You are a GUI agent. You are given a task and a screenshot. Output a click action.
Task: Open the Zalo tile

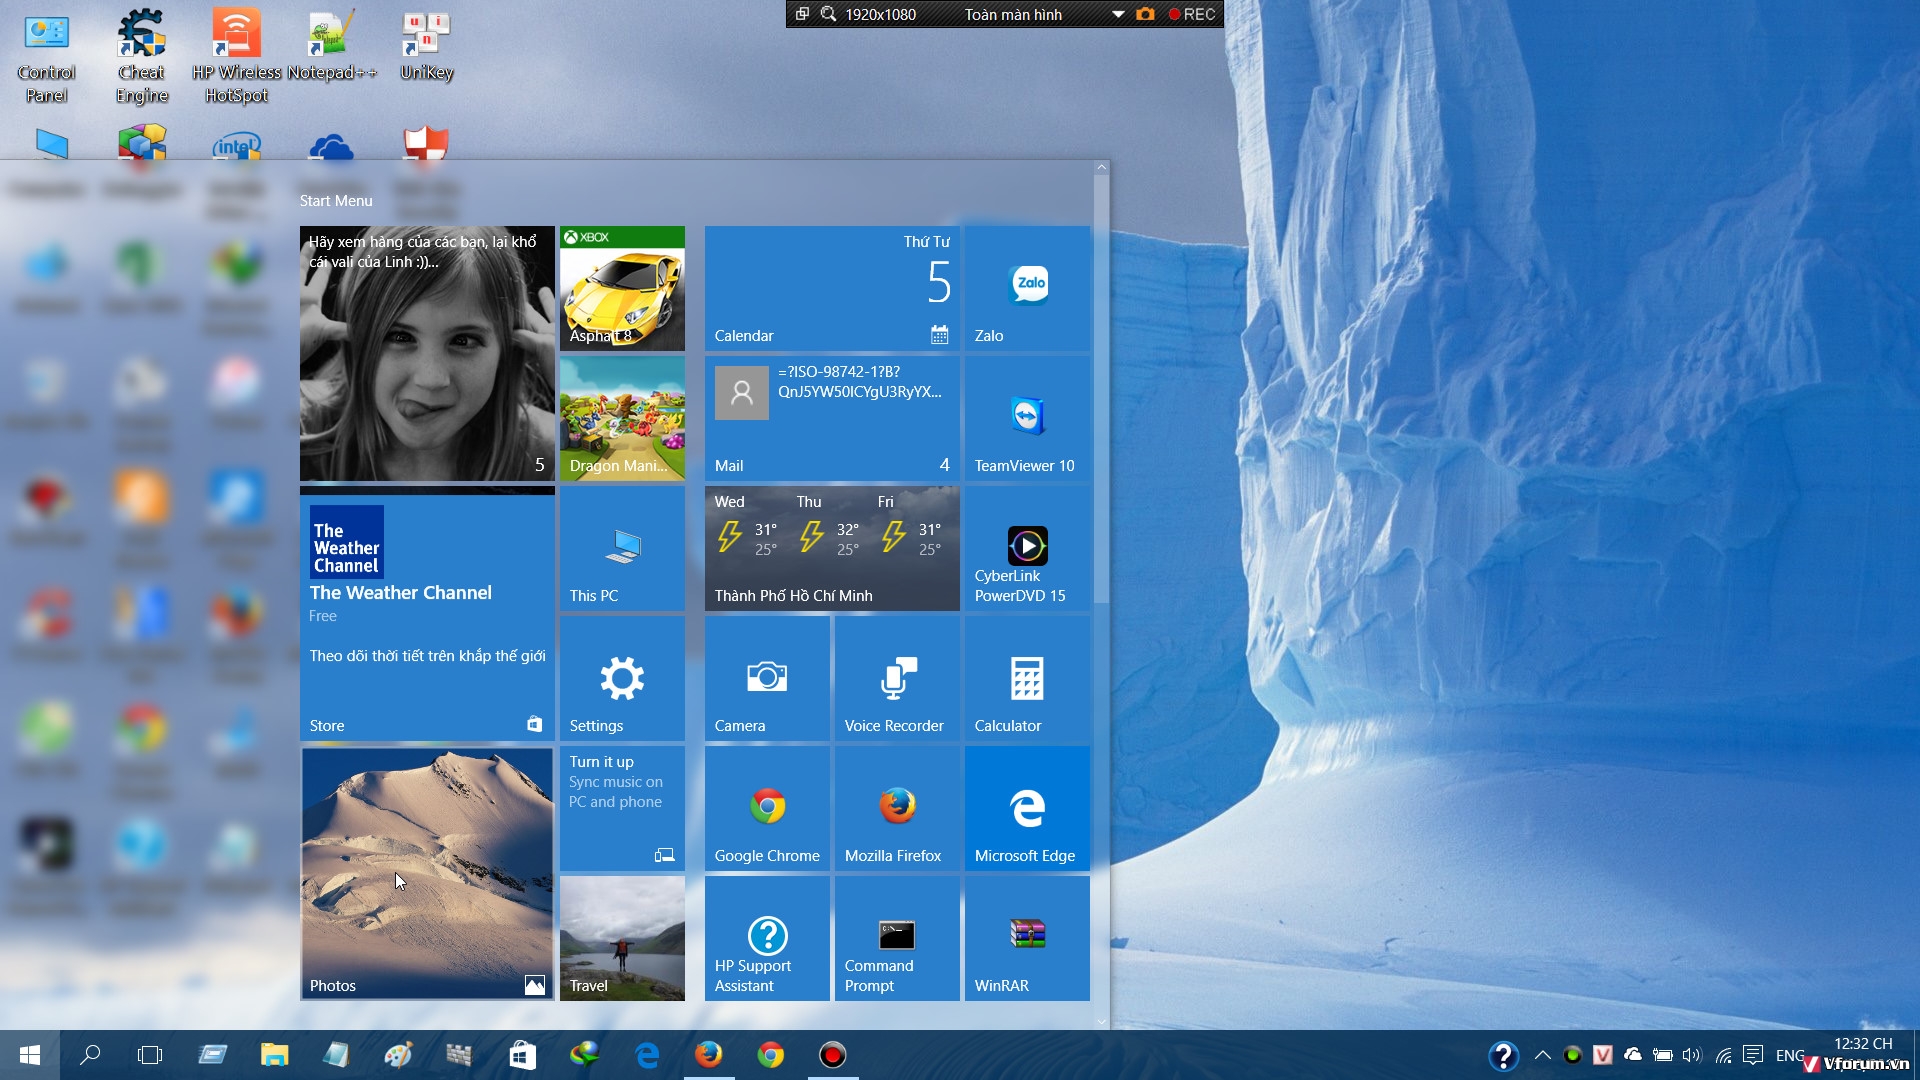(1027, 288)
